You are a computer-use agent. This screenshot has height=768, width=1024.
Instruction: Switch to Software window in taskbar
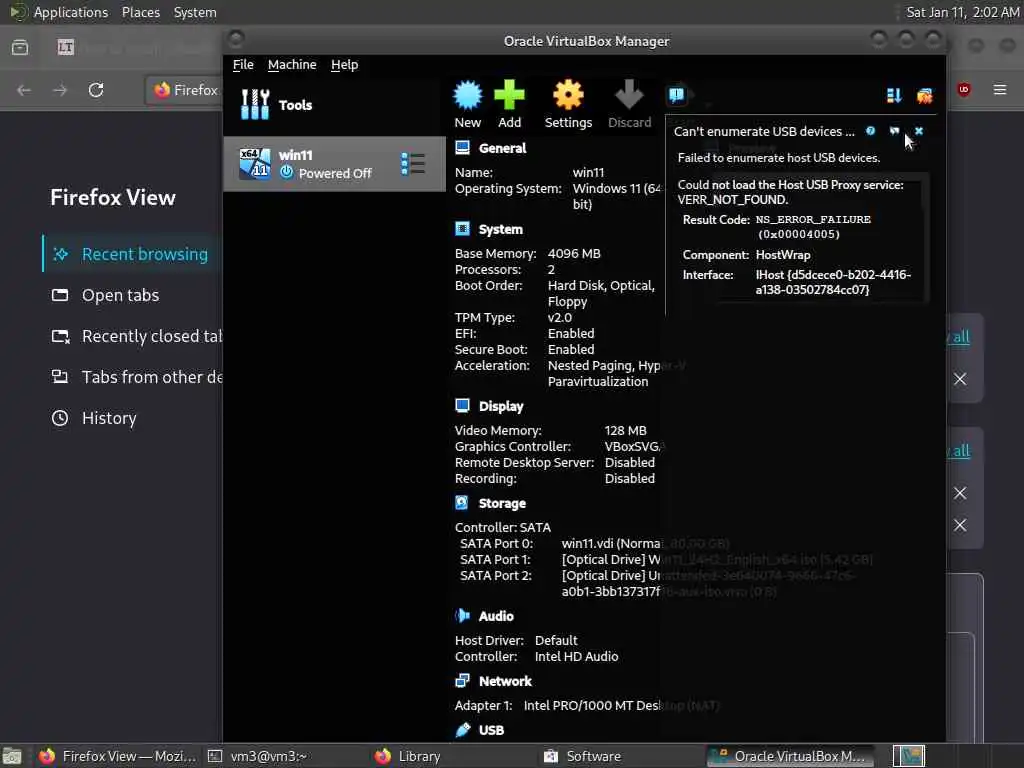coord(583,756)
